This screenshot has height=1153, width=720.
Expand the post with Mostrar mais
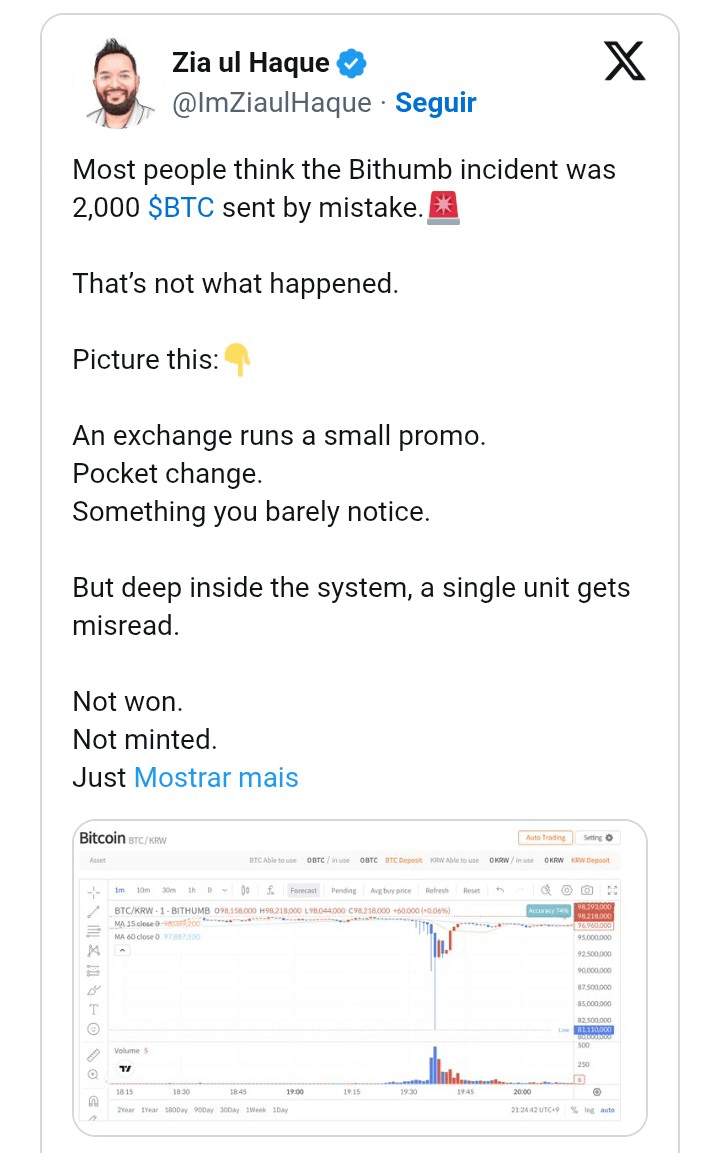(216, 777)
